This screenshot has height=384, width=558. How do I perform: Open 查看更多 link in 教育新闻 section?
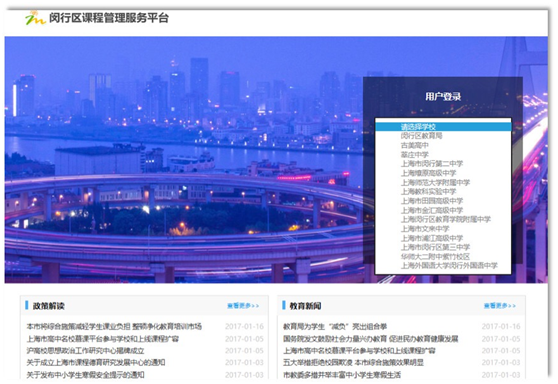coord(500,306)
